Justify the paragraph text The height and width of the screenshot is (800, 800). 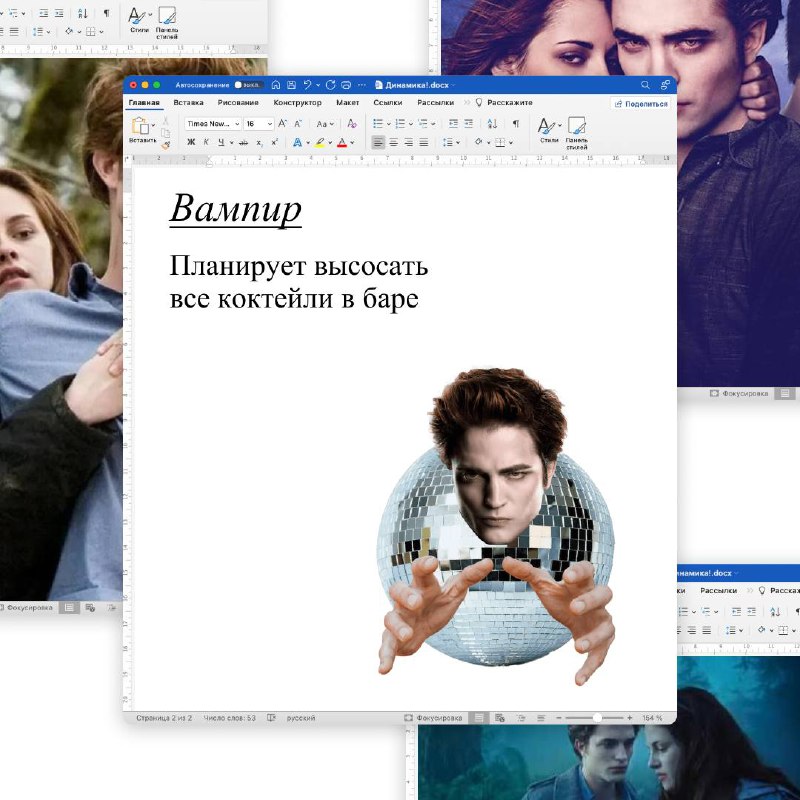423,142
